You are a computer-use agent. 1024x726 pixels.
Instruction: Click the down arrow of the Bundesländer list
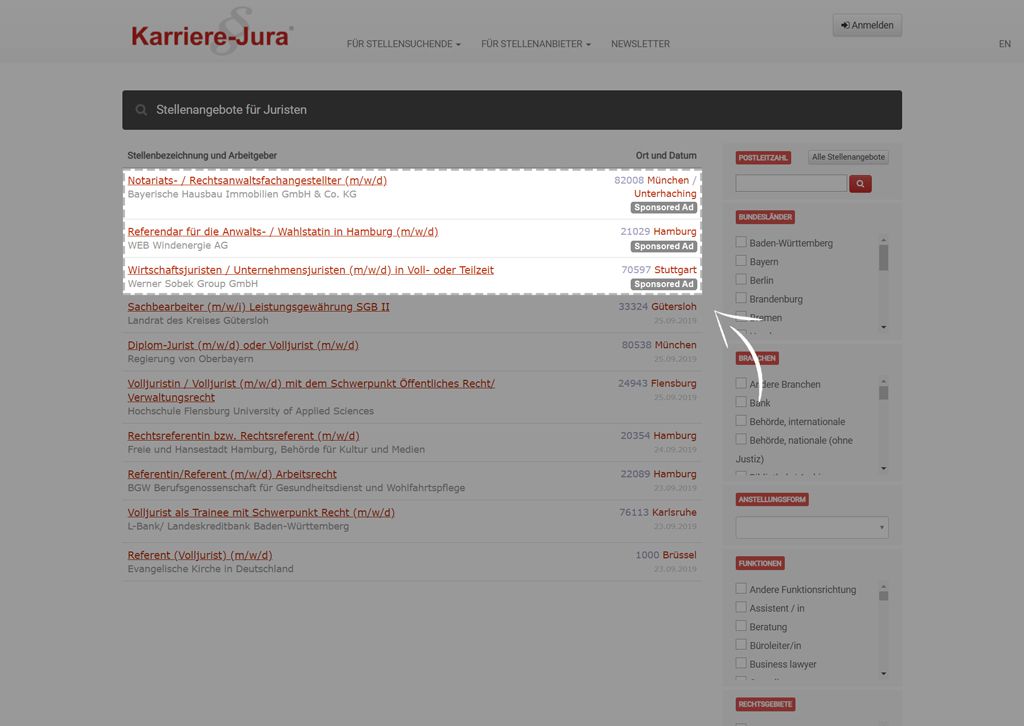click(x=883, y=327)
